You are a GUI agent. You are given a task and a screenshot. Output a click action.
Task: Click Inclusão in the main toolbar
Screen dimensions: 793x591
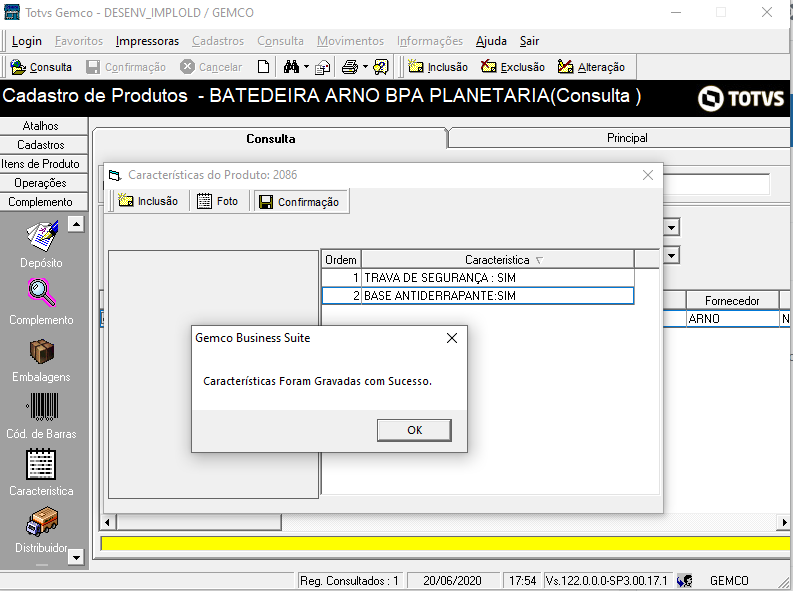point(438,67)
